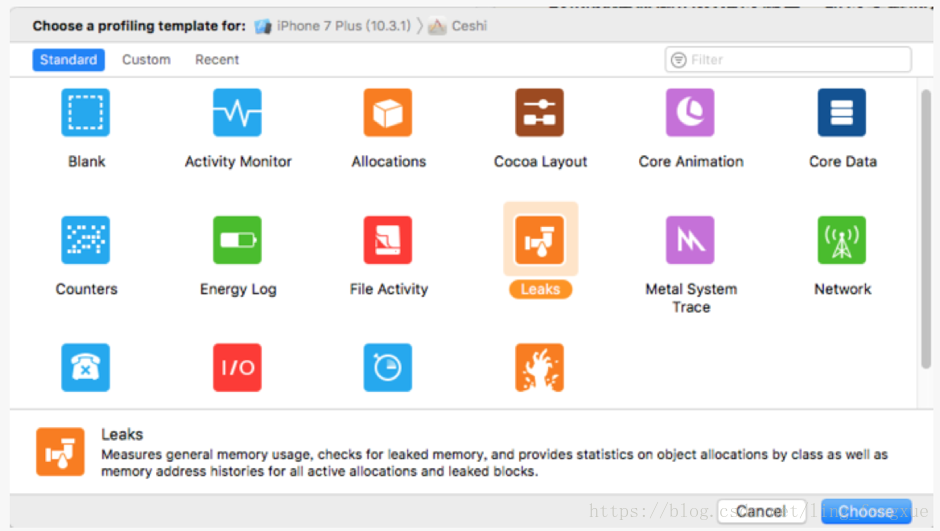Pick the Cocoa Layout template

click(x=540, y=113)
